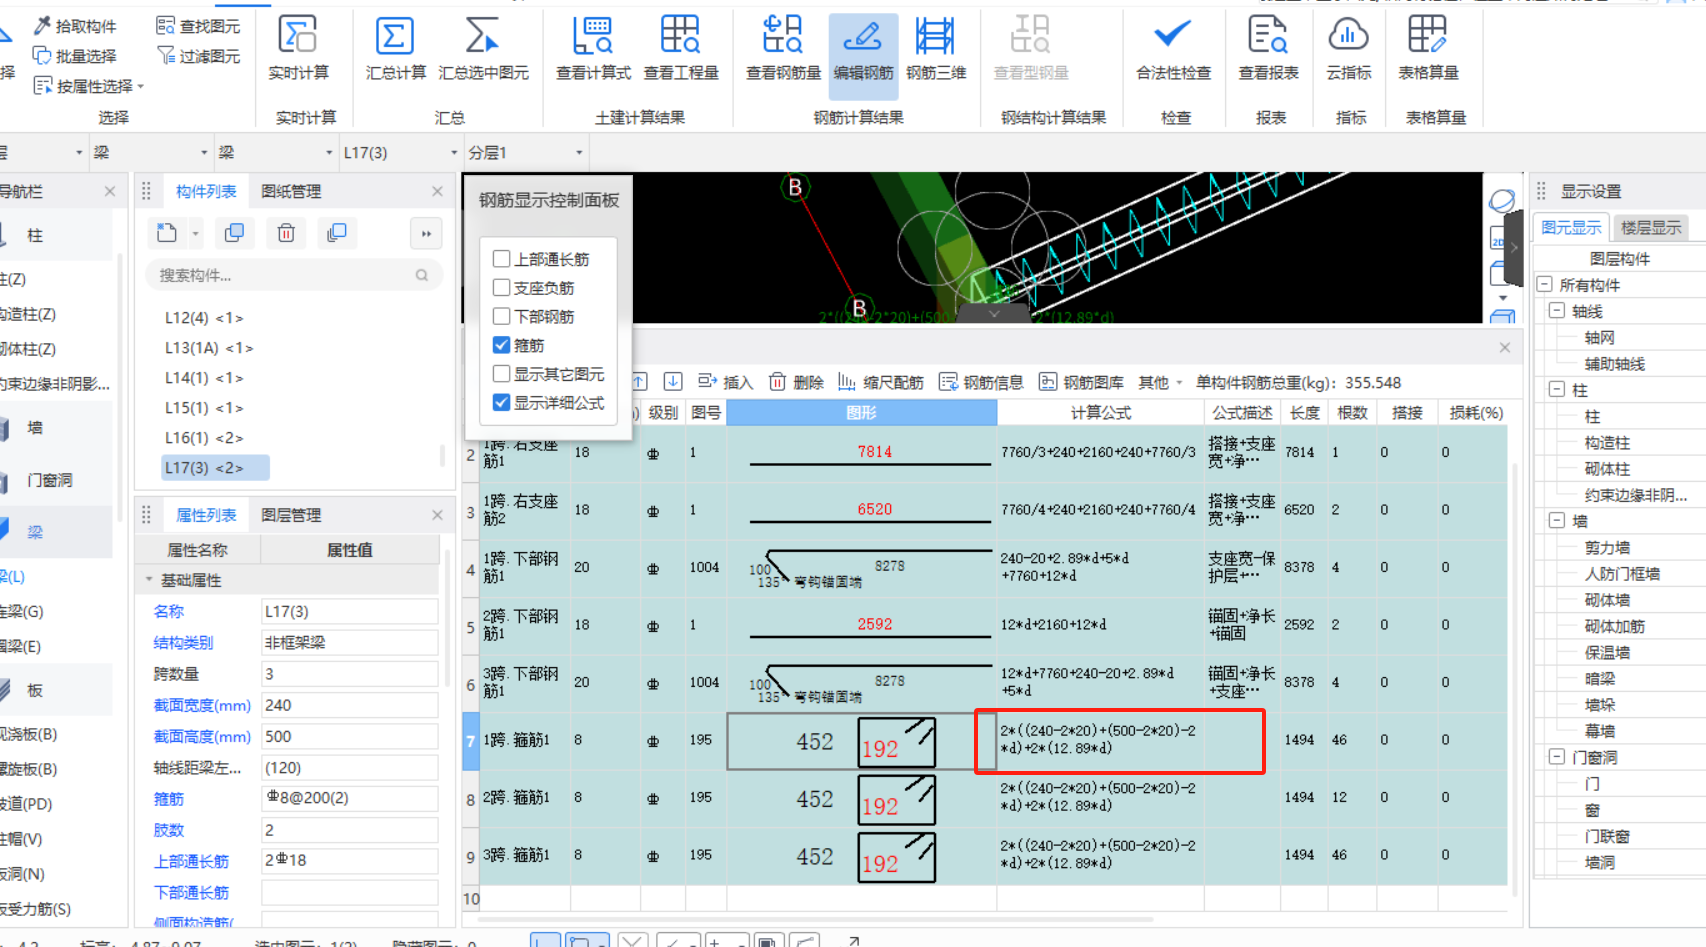Enable the 上部通长筋 checkbox
This screenshot has height=947, width=1706.
click(x=502, y=259)
